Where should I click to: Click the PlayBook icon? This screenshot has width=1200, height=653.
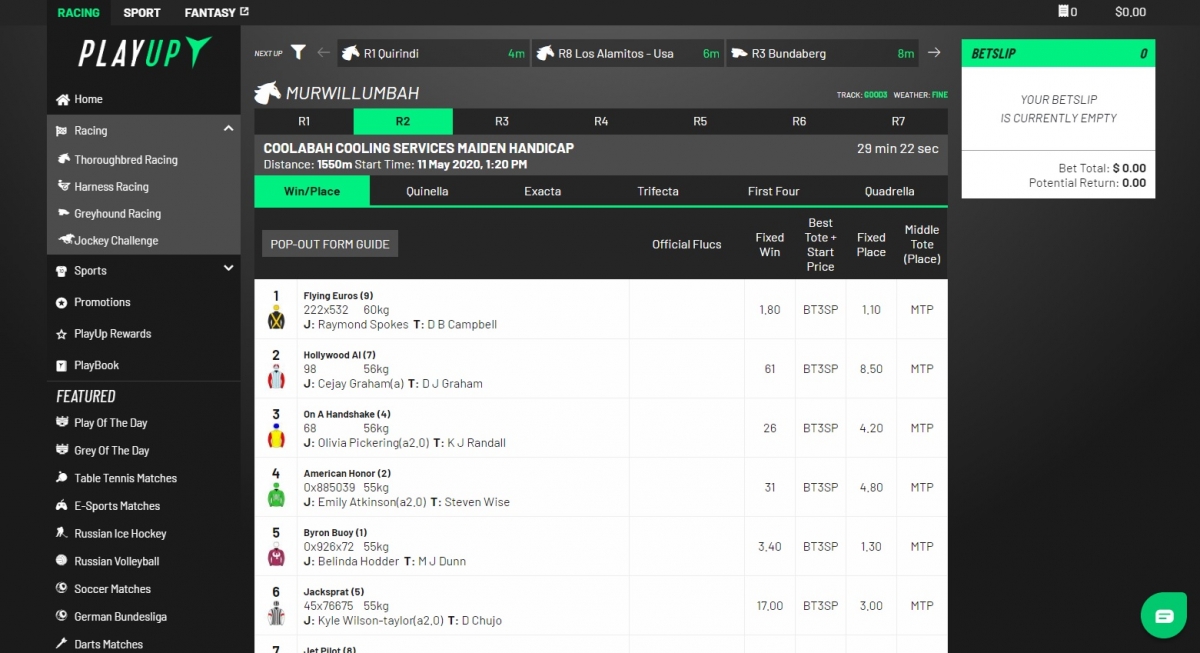tap(63, 366)
